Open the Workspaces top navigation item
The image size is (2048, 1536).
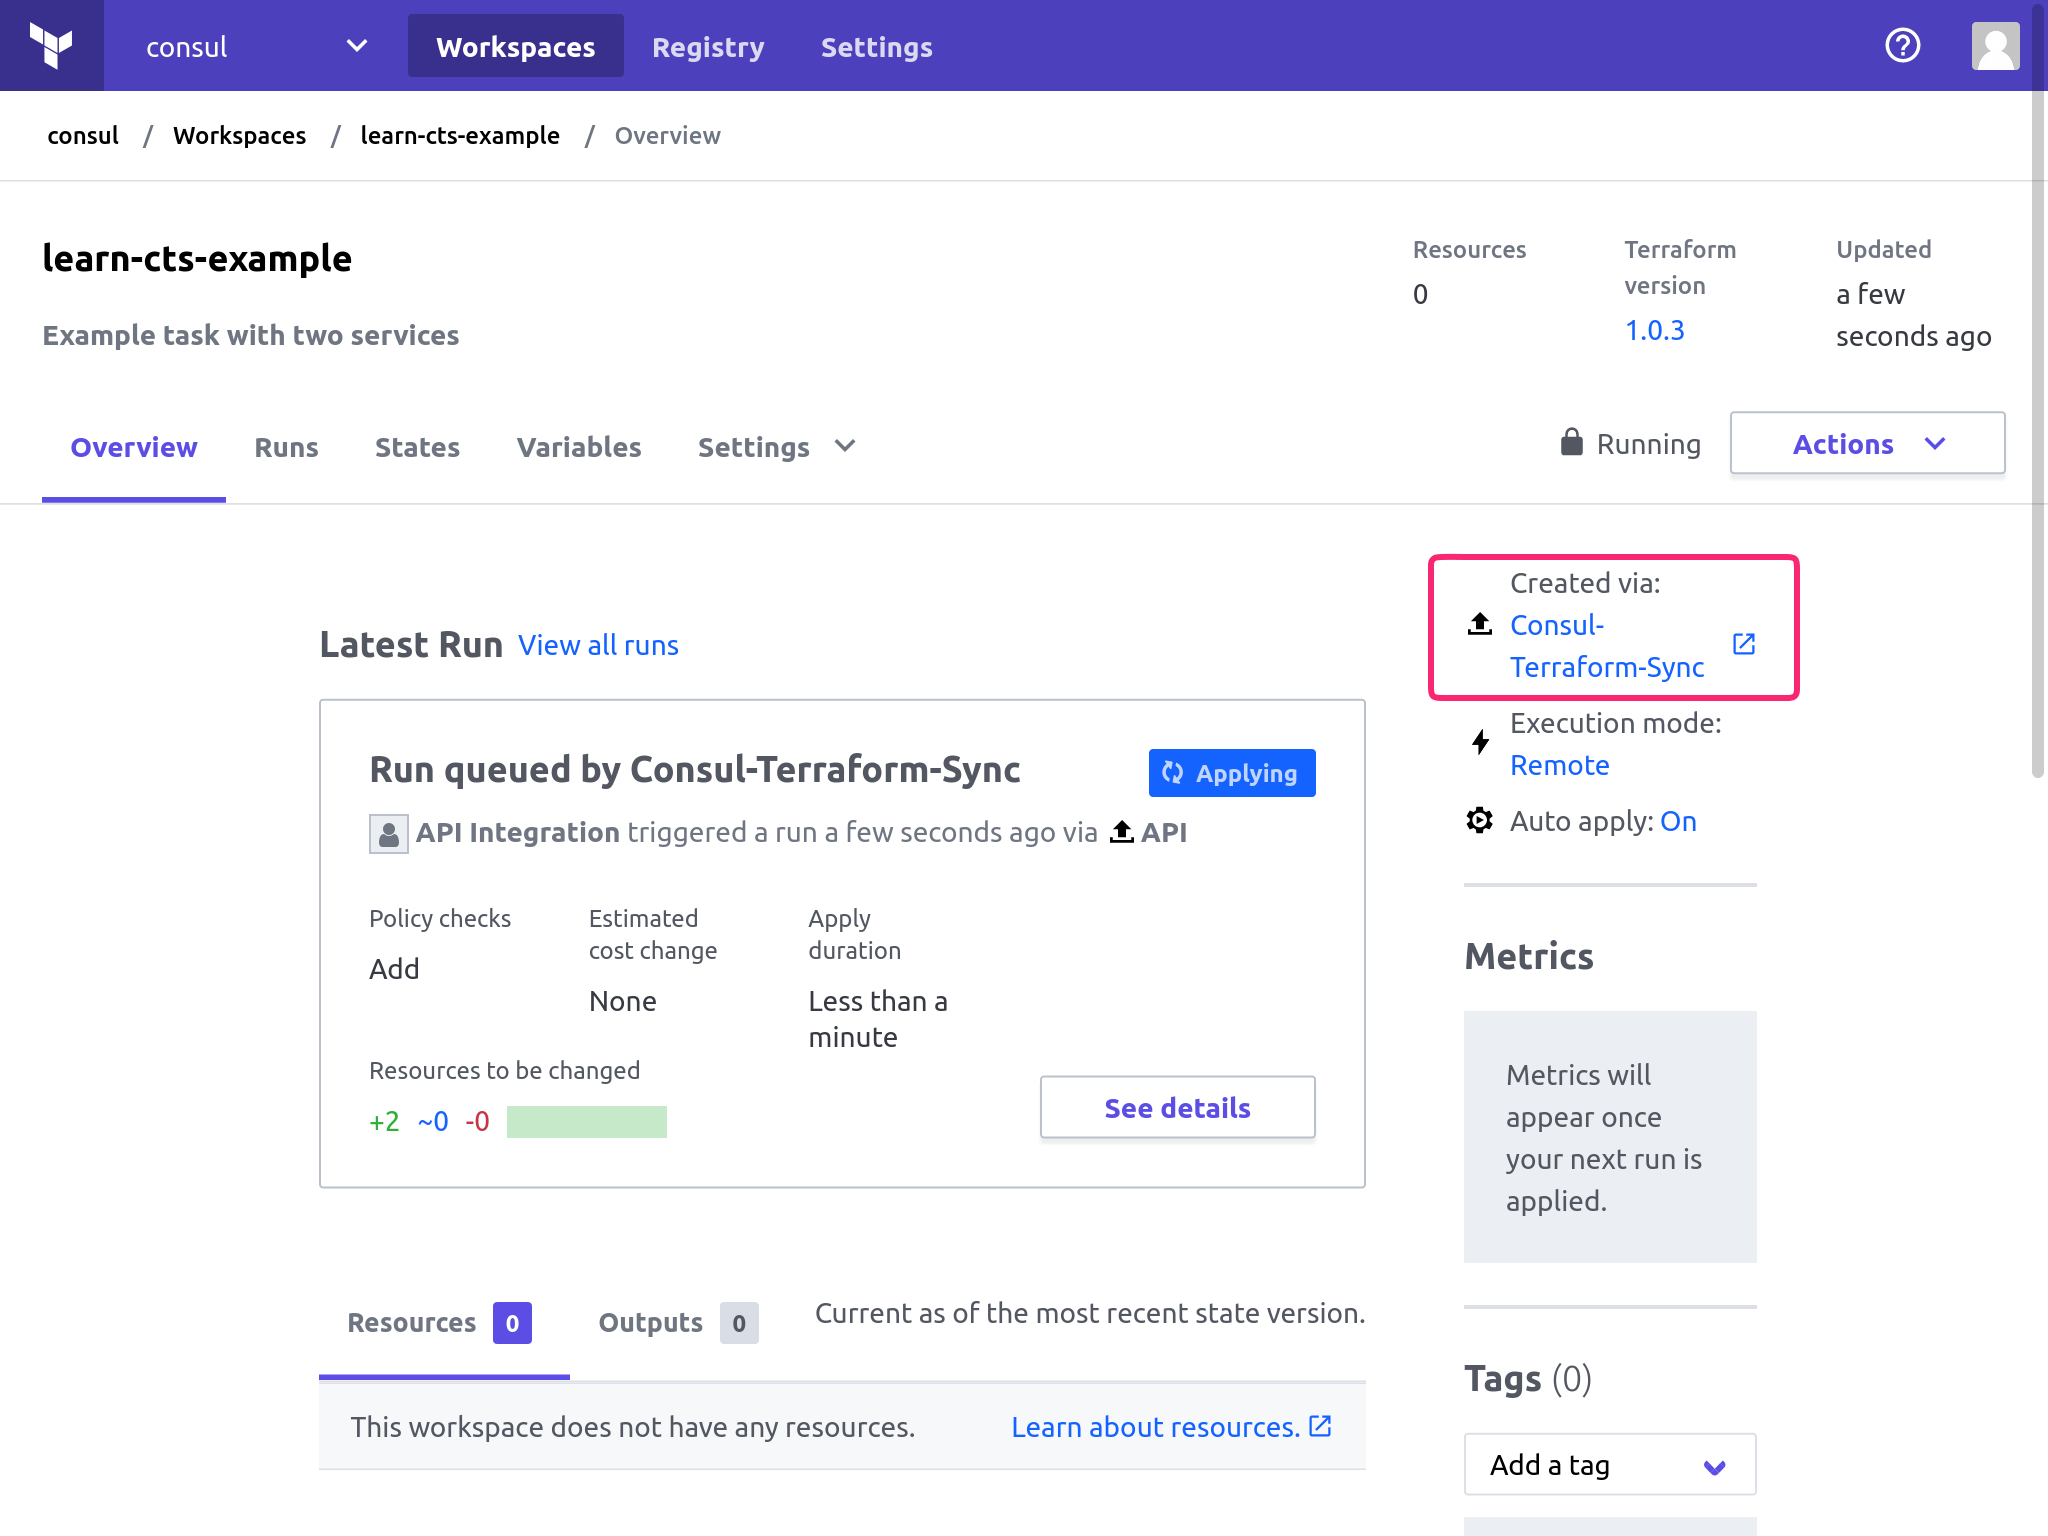tap(515, 46)
